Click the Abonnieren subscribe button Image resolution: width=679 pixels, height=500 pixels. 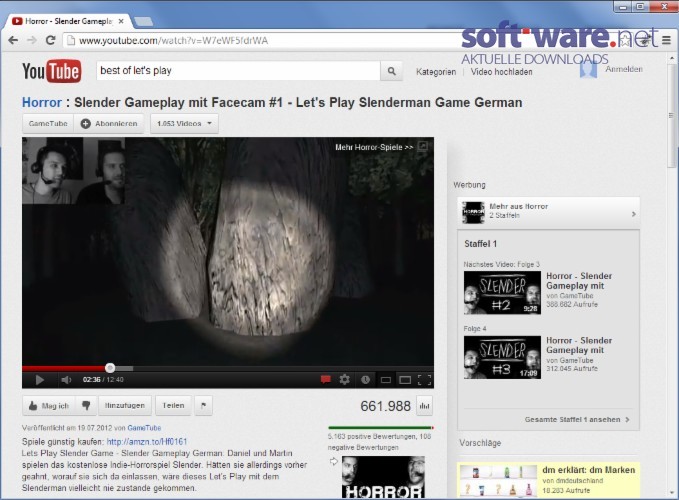(x=109, y=124)
